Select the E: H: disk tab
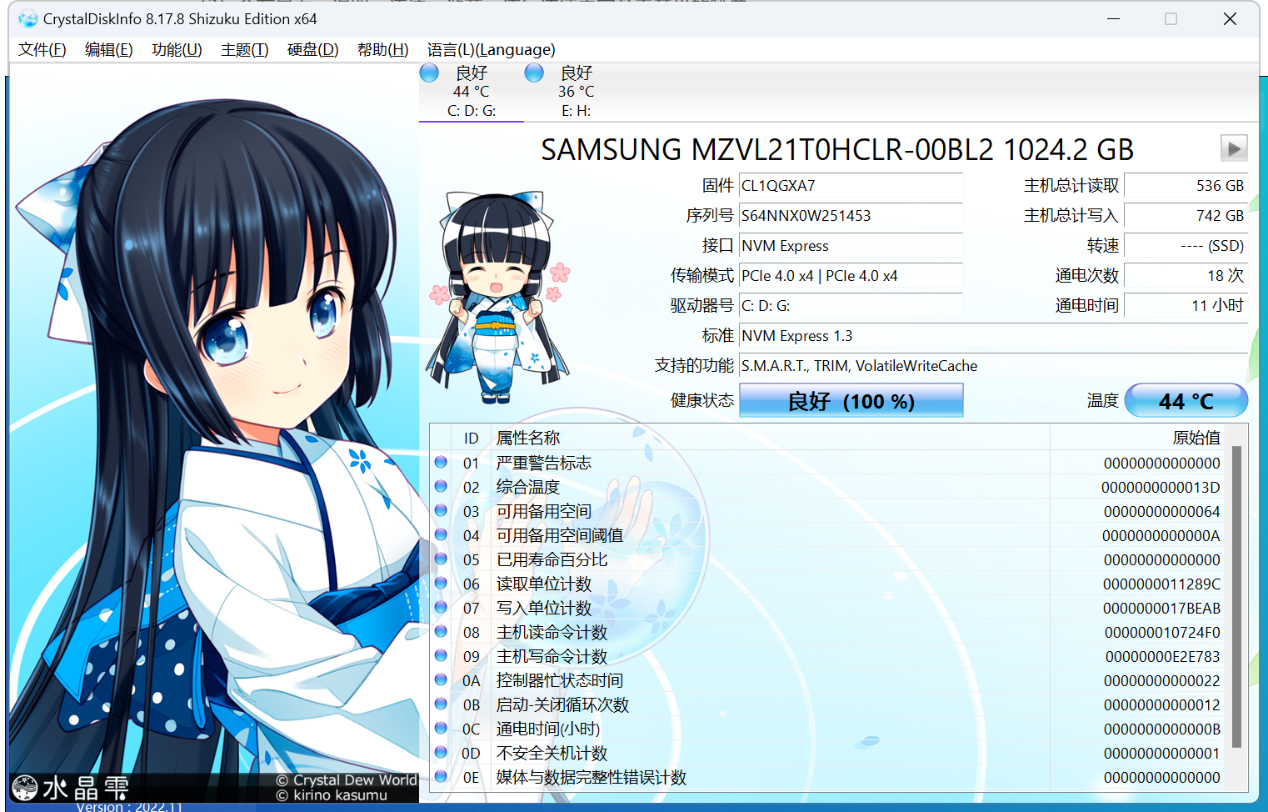Viewport: 1268px width, 812px height. pos(575,92)
